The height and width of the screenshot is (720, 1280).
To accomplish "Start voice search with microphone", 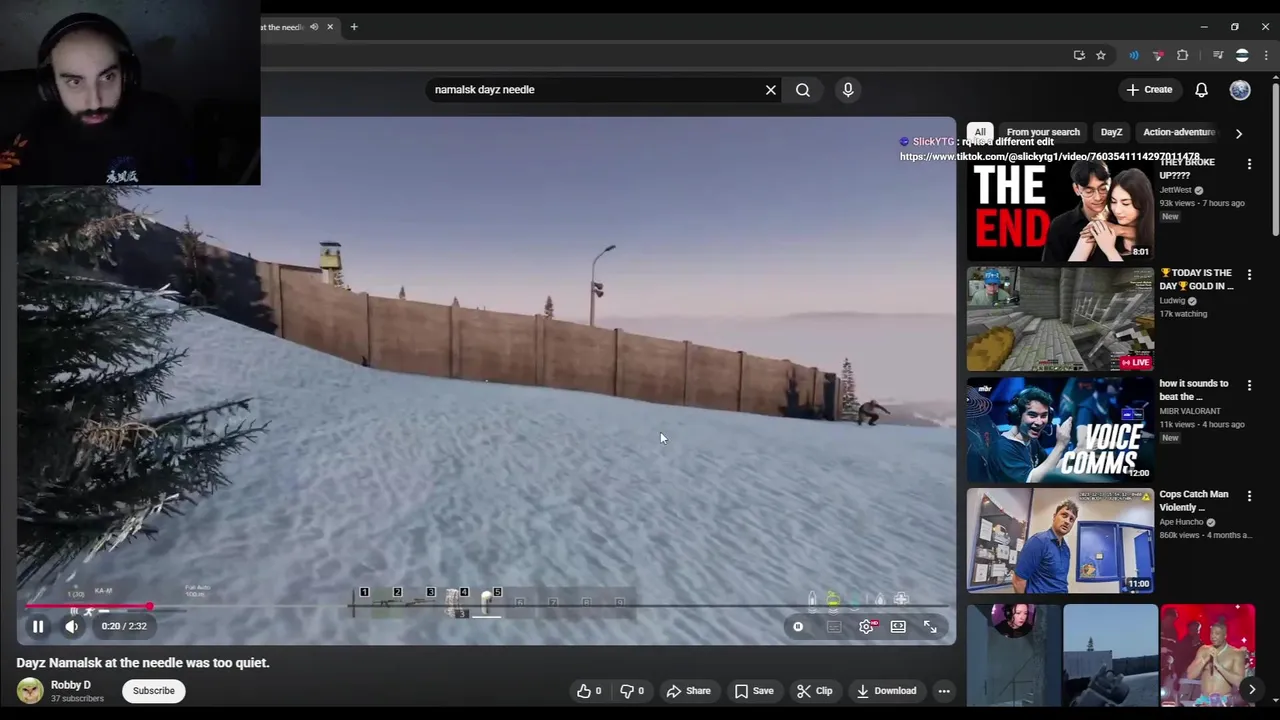I will point(848,90).
